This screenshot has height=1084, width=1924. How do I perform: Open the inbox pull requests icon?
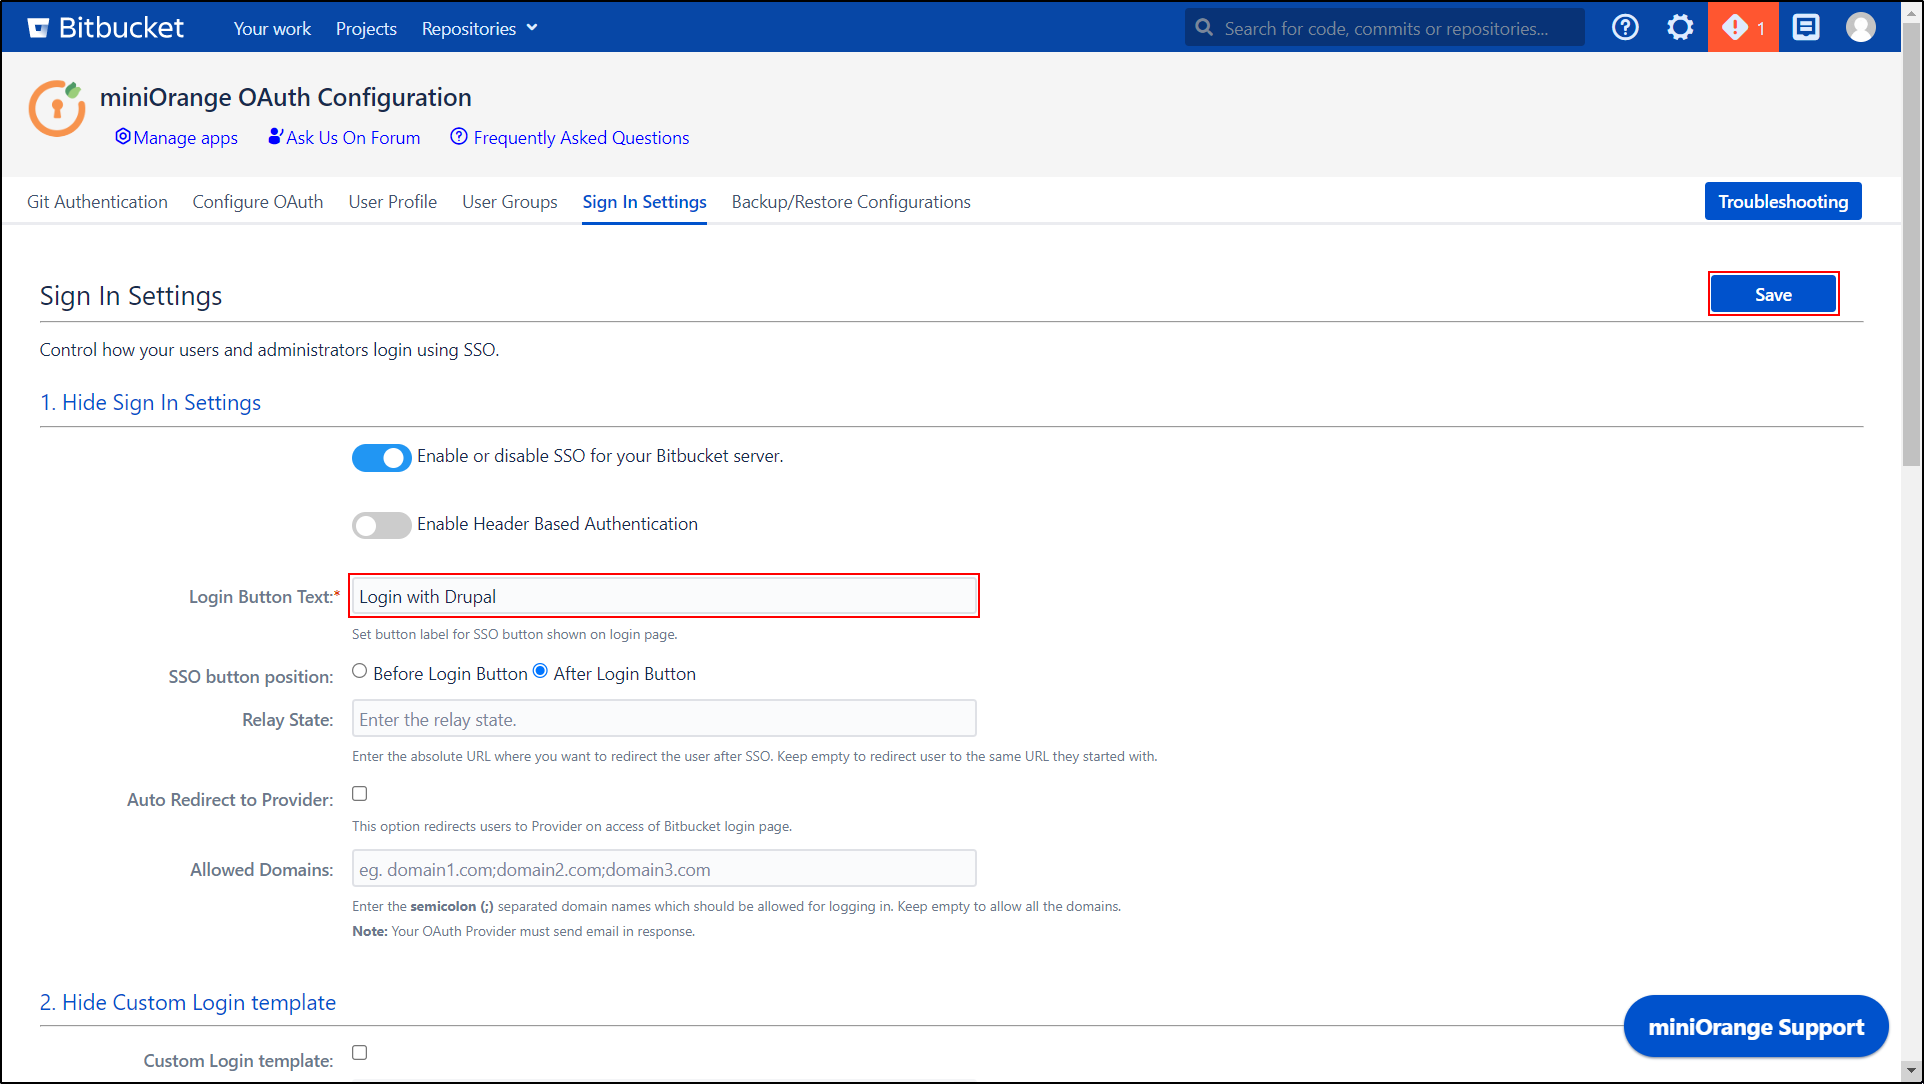coord(1805,28)
